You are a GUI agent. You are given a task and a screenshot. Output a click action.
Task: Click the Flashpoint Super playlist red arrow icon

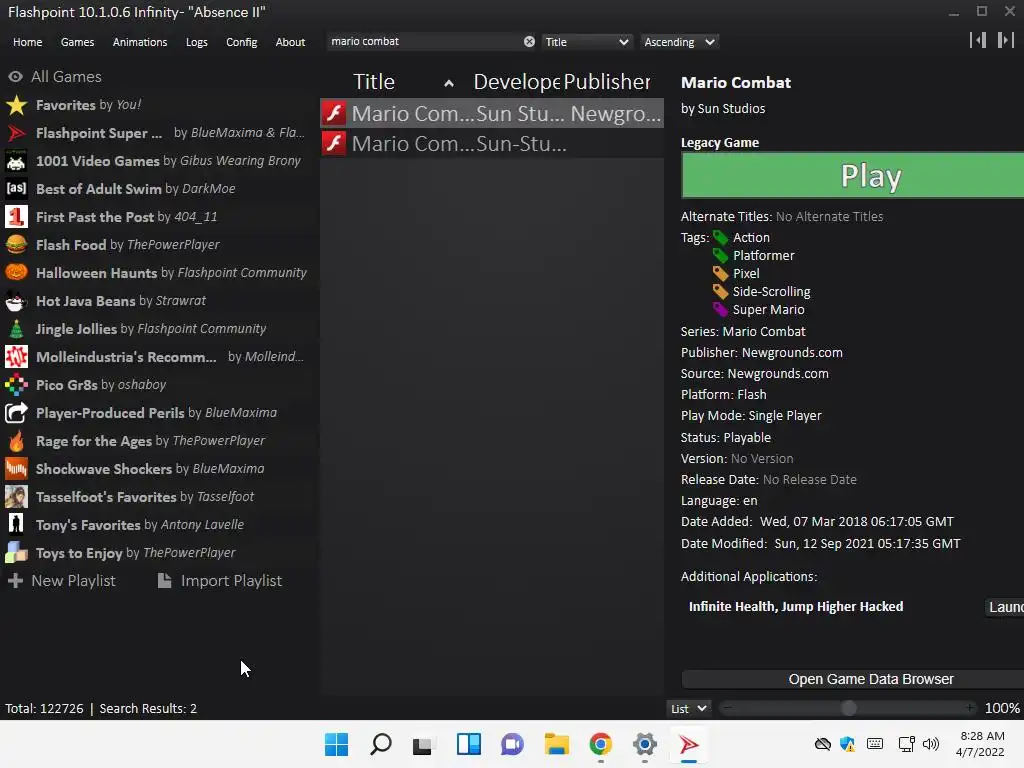(x=16, y=133)
